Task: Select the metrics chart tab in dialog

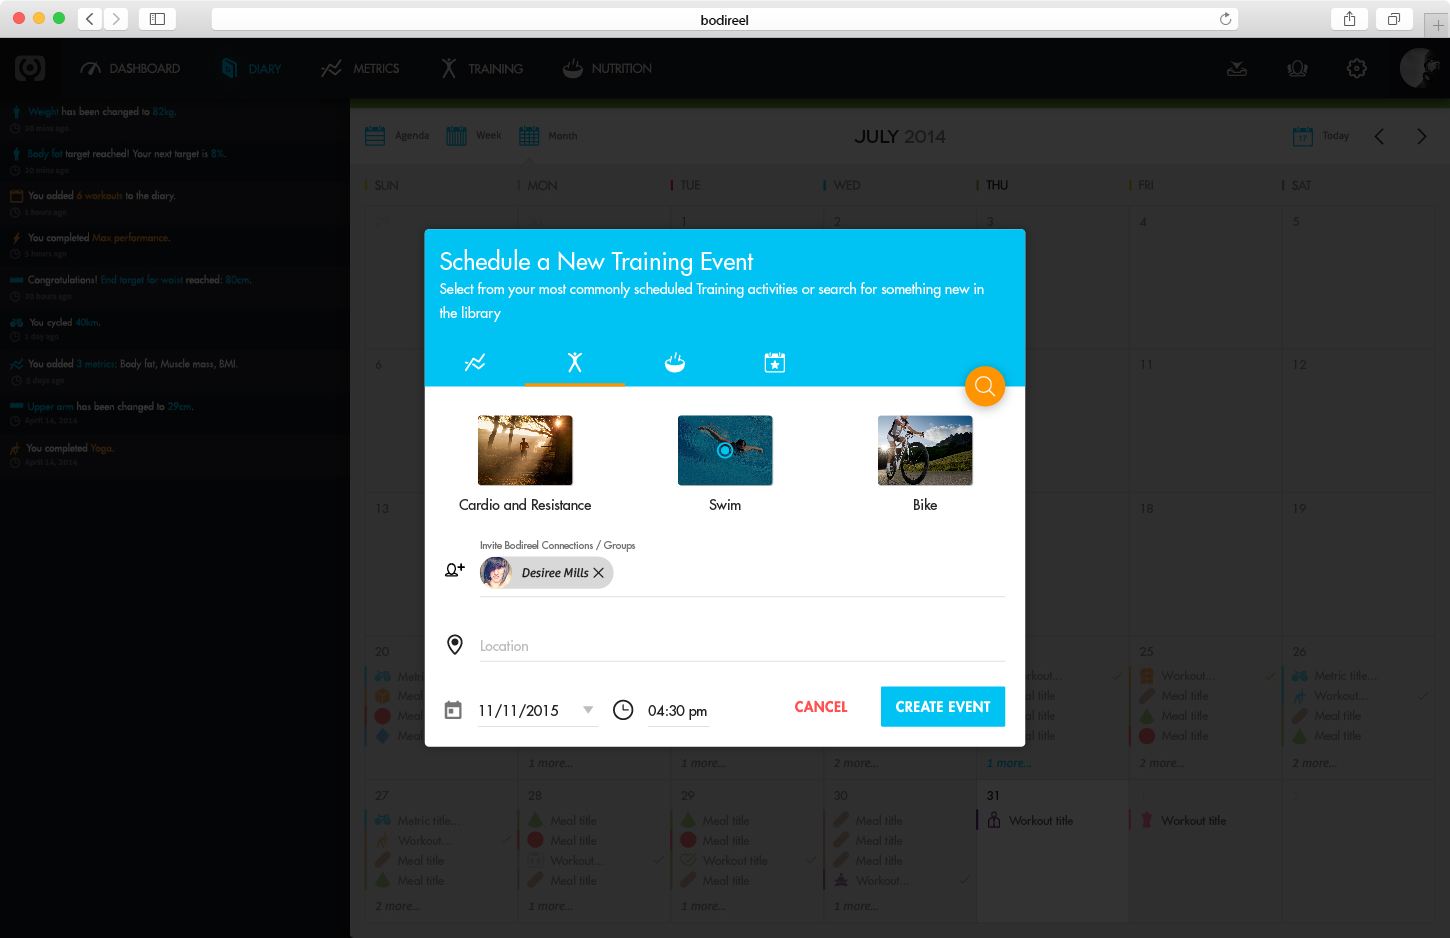Action: coord(475,362)
